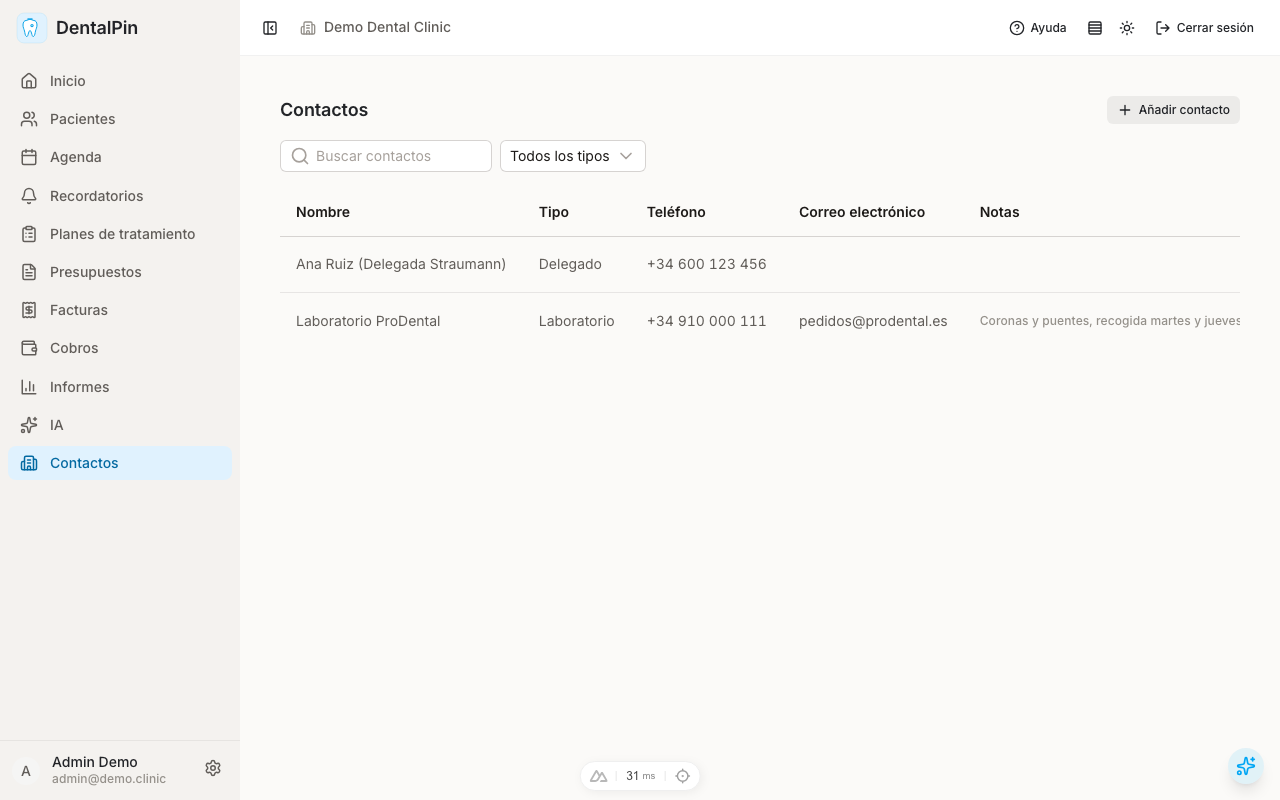Click the Teléfono column header

[x=676, y=212]
